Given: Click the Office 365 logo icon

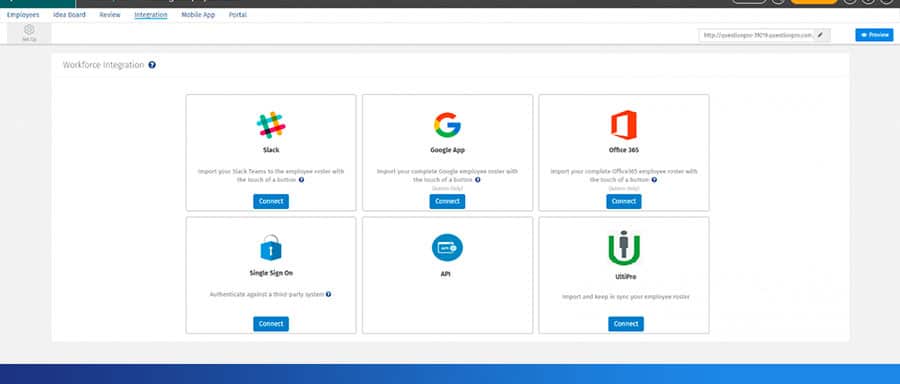Looking at the screenshot, I should 624,125.
